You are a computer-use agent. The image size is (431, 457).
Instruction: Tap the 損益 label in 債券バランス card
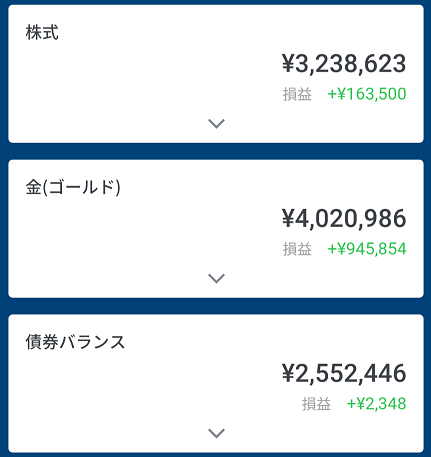point(317,404)
